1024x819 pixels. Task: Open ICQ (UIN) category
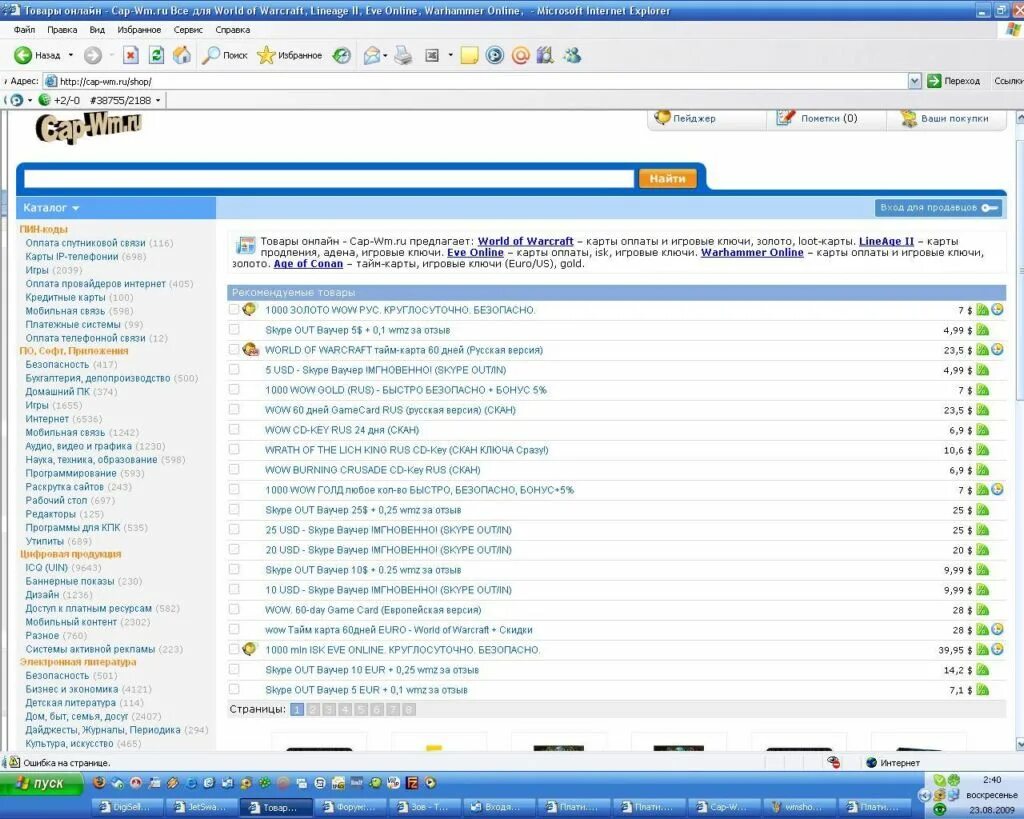click(x=46, y=568)
